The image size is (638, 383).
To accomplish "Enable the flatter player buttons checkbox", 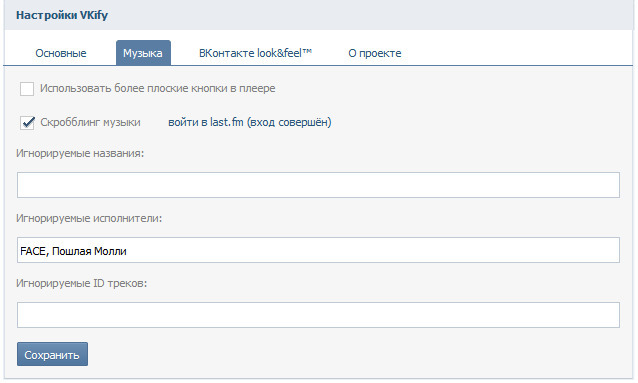I will tap(27, 89).
